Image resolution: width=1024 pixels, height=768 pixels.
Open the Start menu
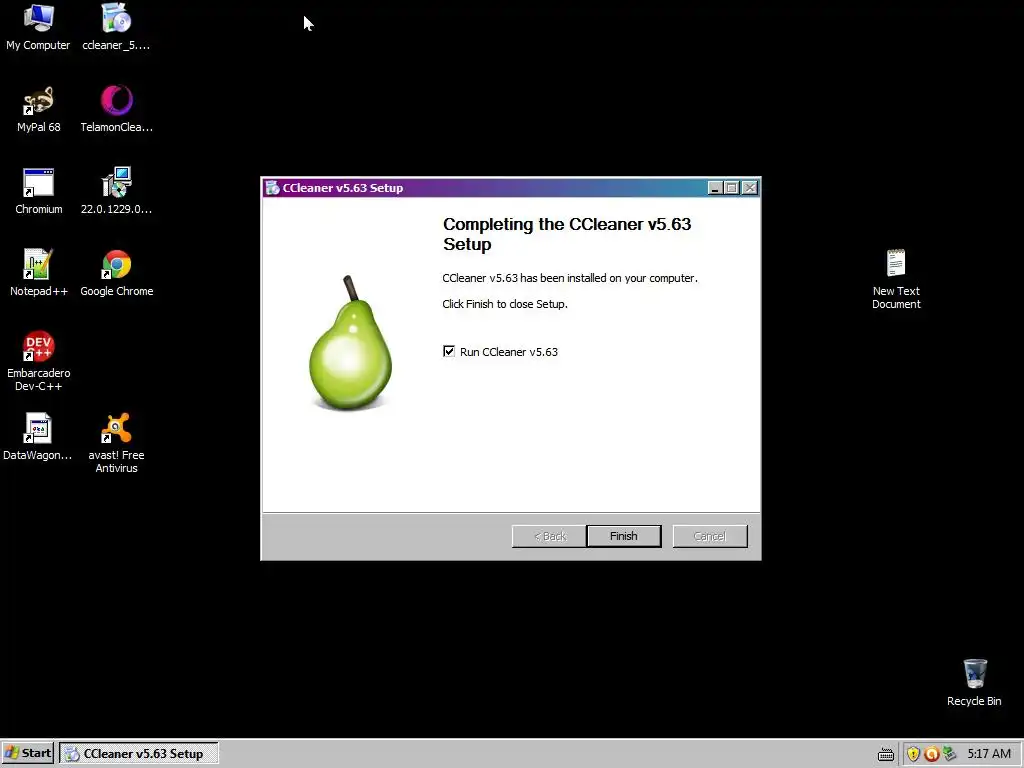(28, 753)
